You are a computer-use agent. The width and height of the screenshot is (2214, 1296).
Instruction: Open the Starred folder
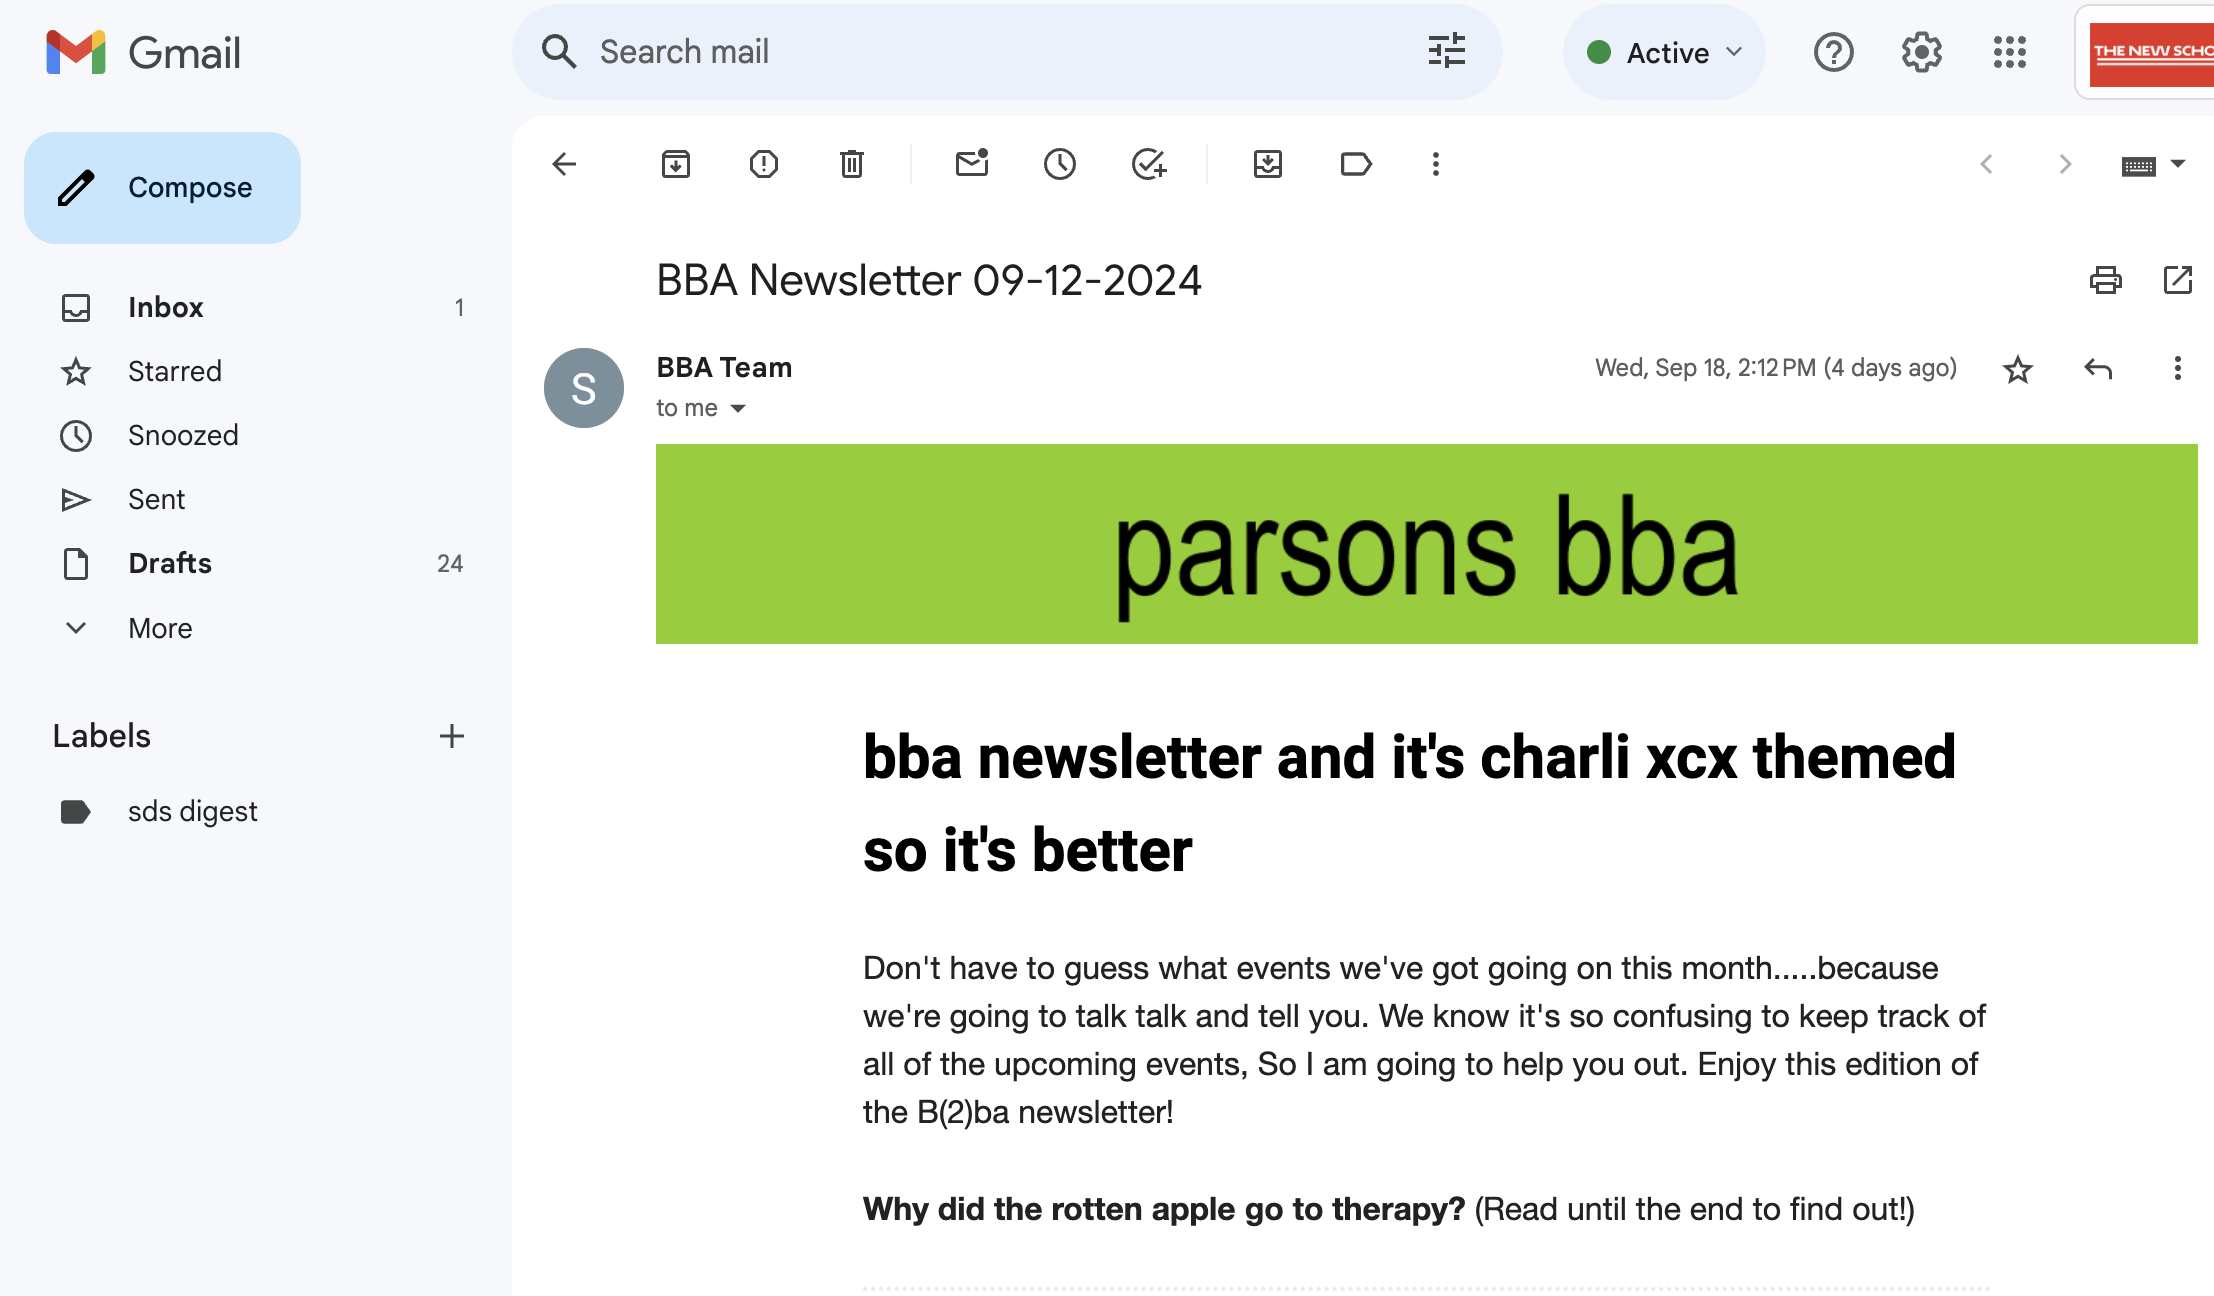(x=175, y=372)
